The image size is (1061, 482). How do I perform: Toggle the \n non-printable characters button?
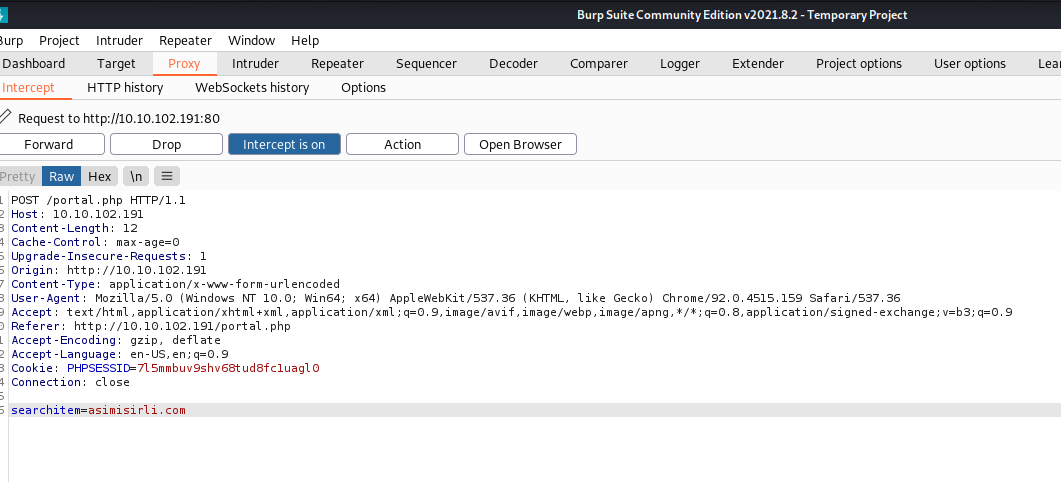(x=136, y=176)
